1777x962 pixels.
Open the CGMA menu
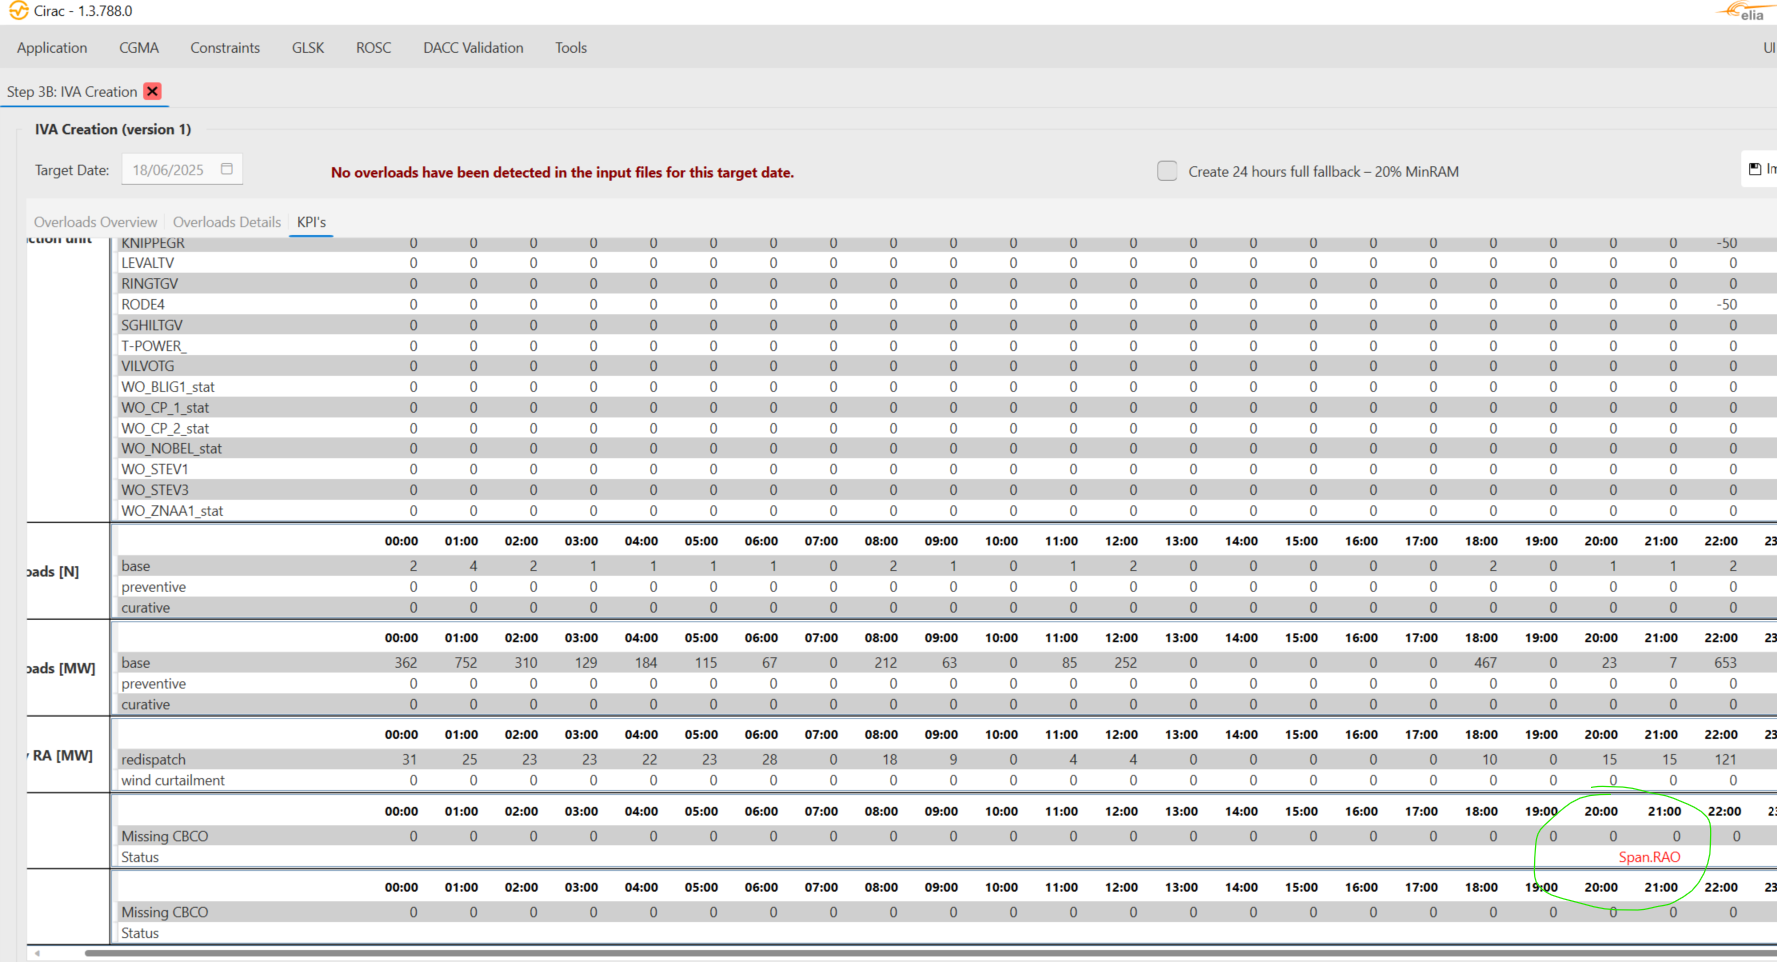coord(139,48)
